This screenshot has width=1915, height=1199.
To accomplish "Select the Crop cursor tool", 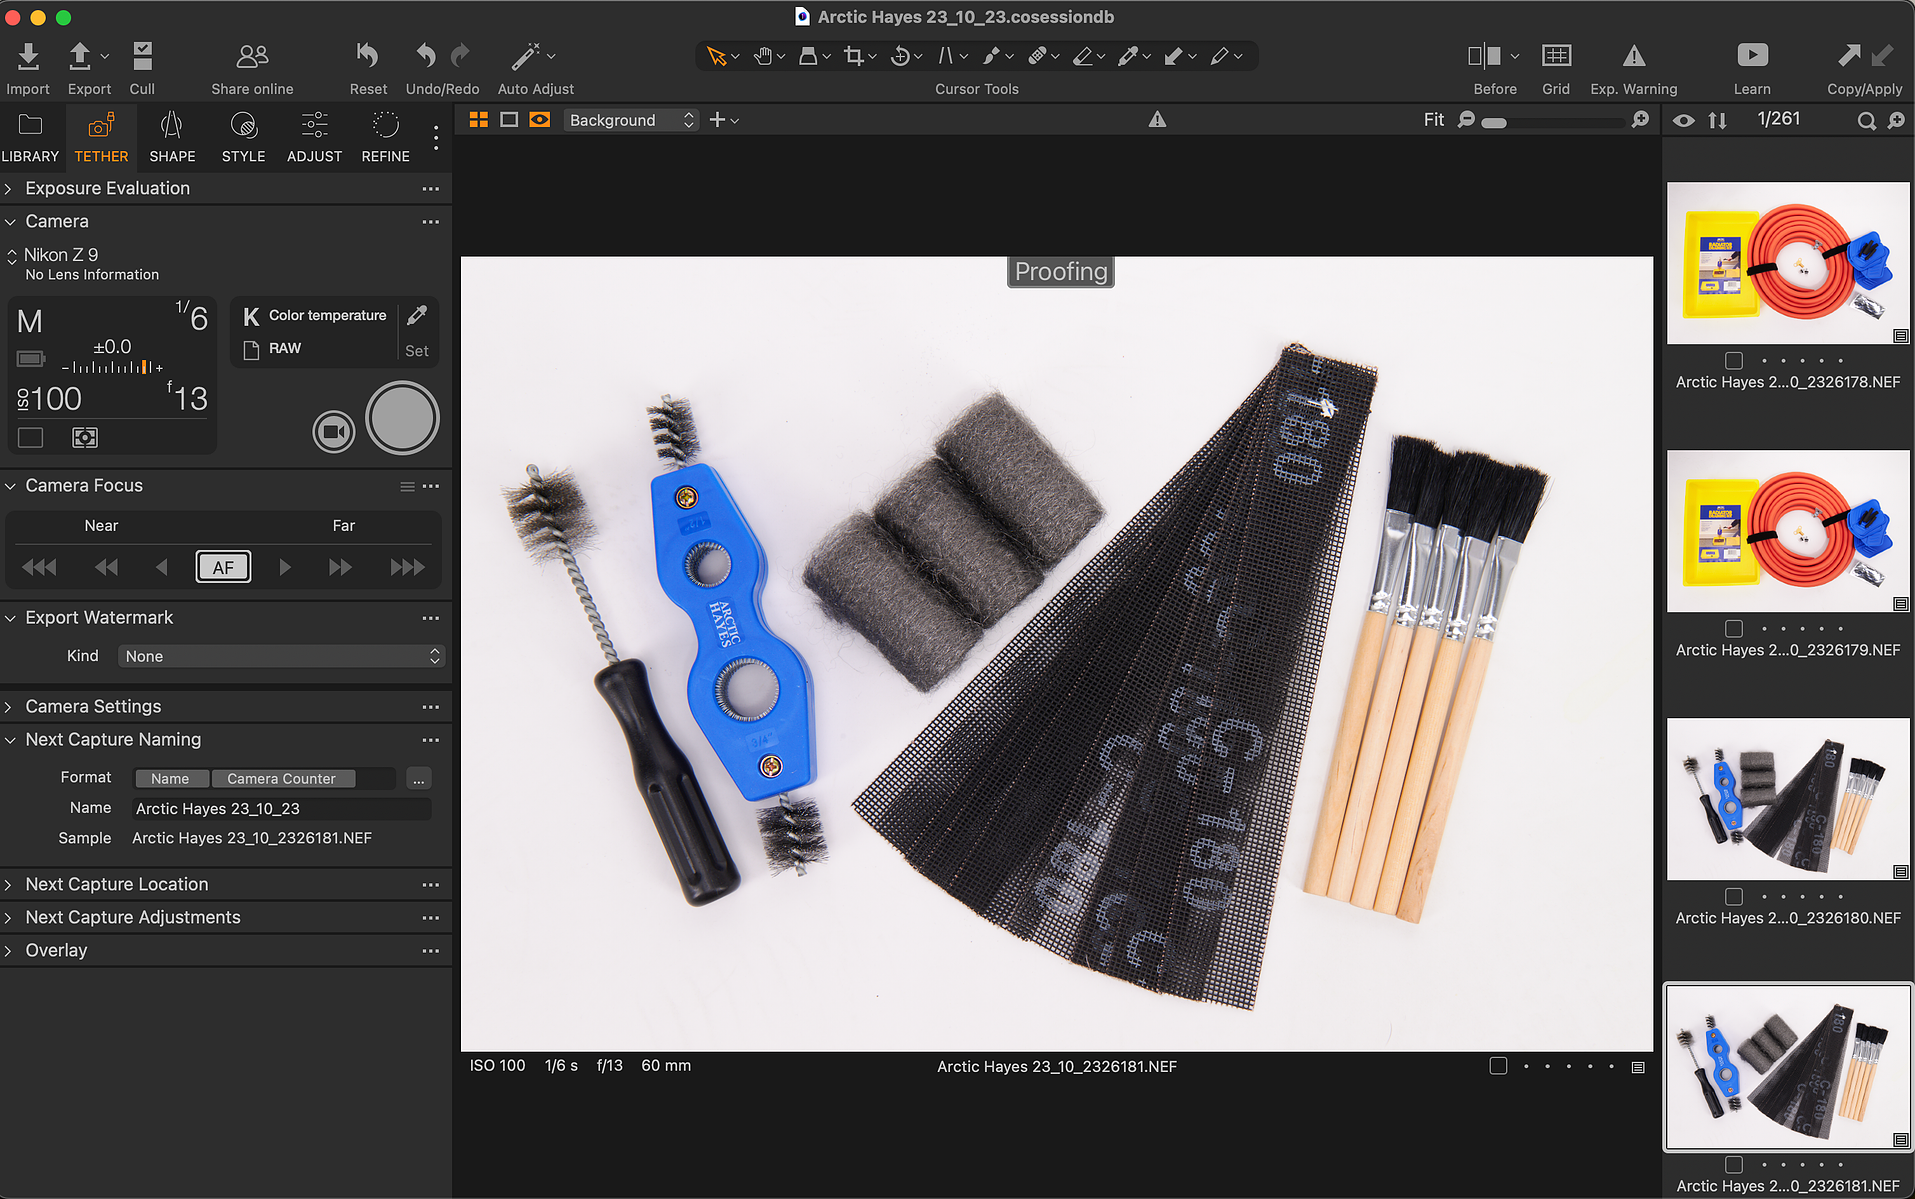I will [x=853, y=56].
